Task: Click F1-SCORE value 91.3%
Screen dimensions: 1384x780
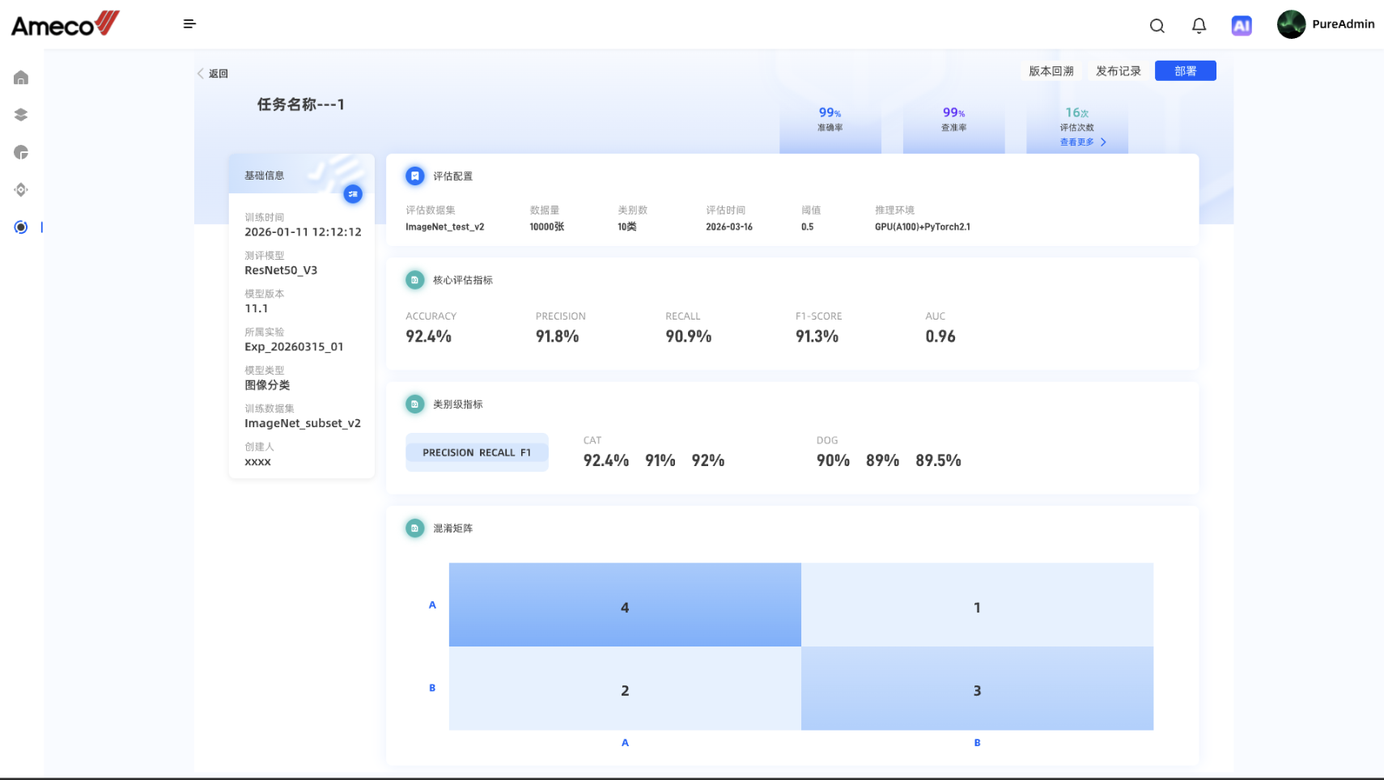Action: tap(817, 336)
